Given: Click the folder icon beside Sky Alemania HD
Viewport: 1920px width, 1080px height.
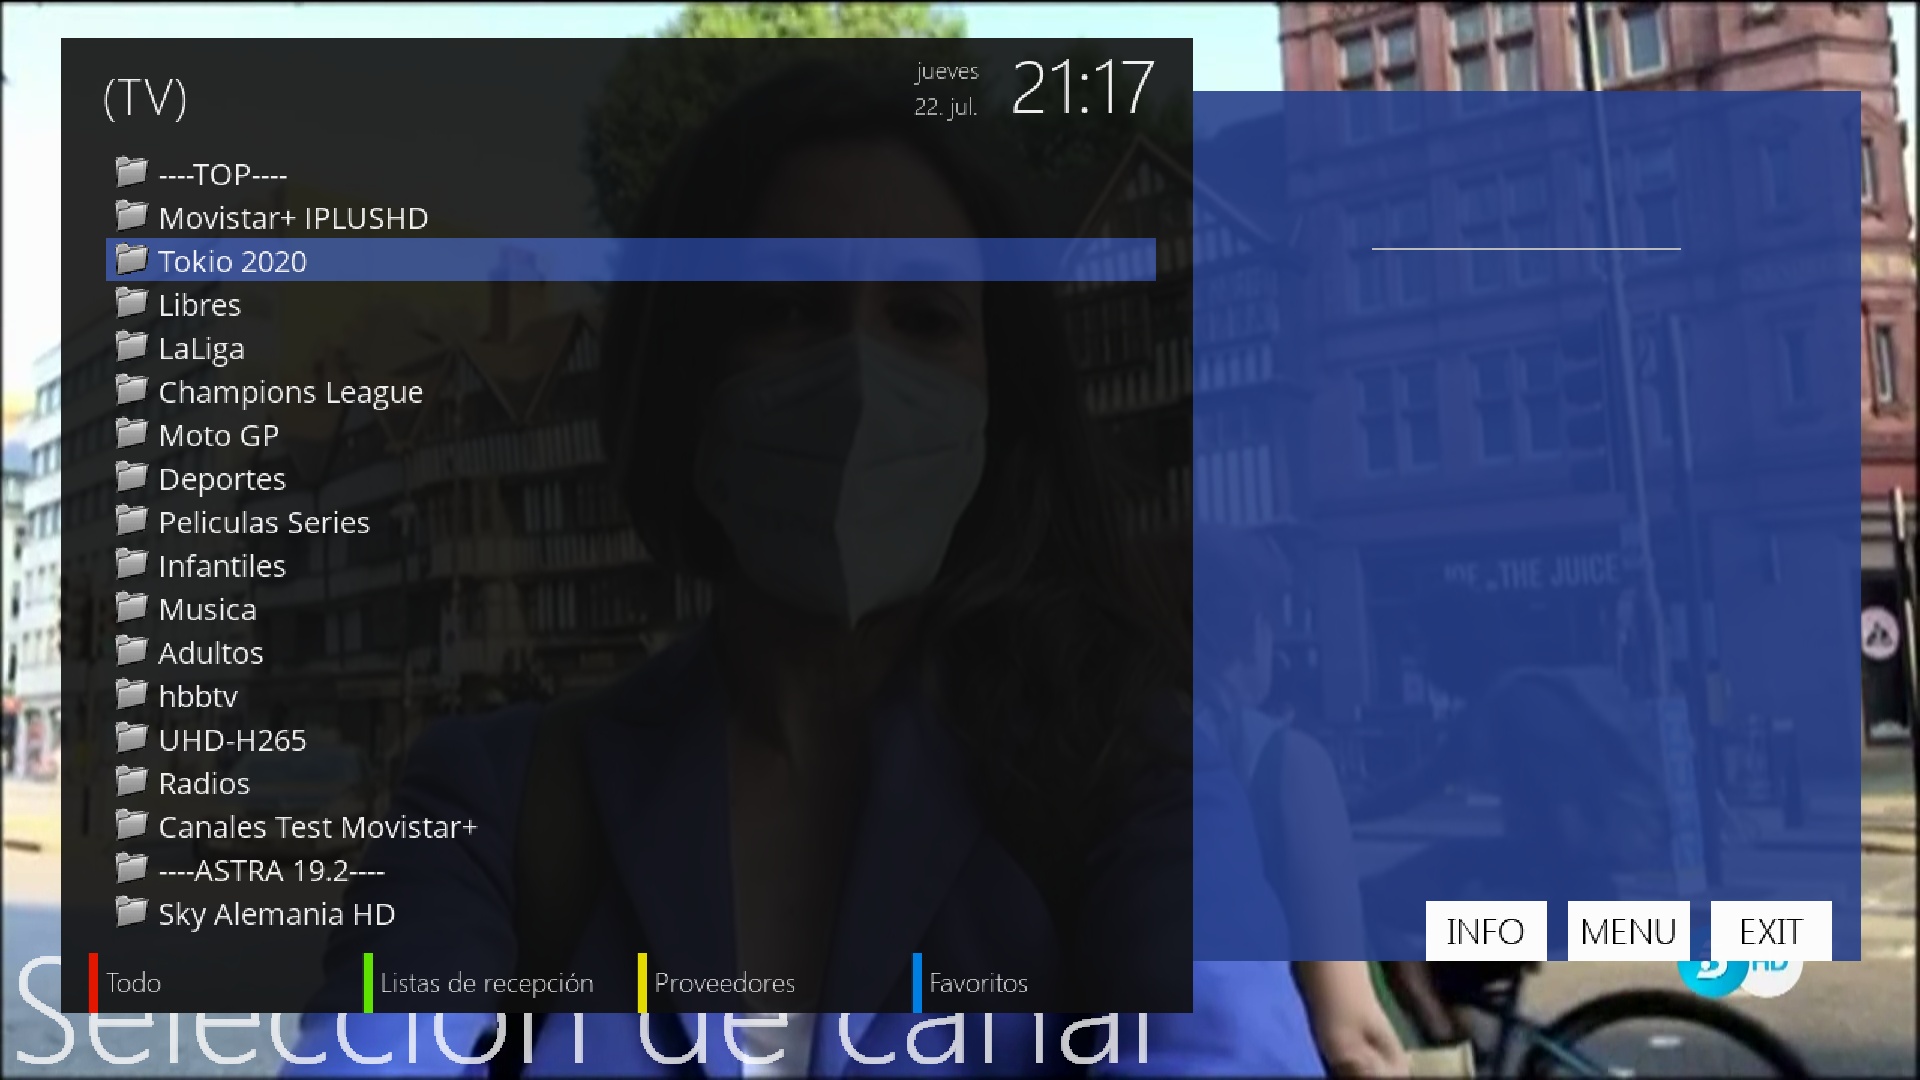Looking at the screenshot, I should coord(131,912).
